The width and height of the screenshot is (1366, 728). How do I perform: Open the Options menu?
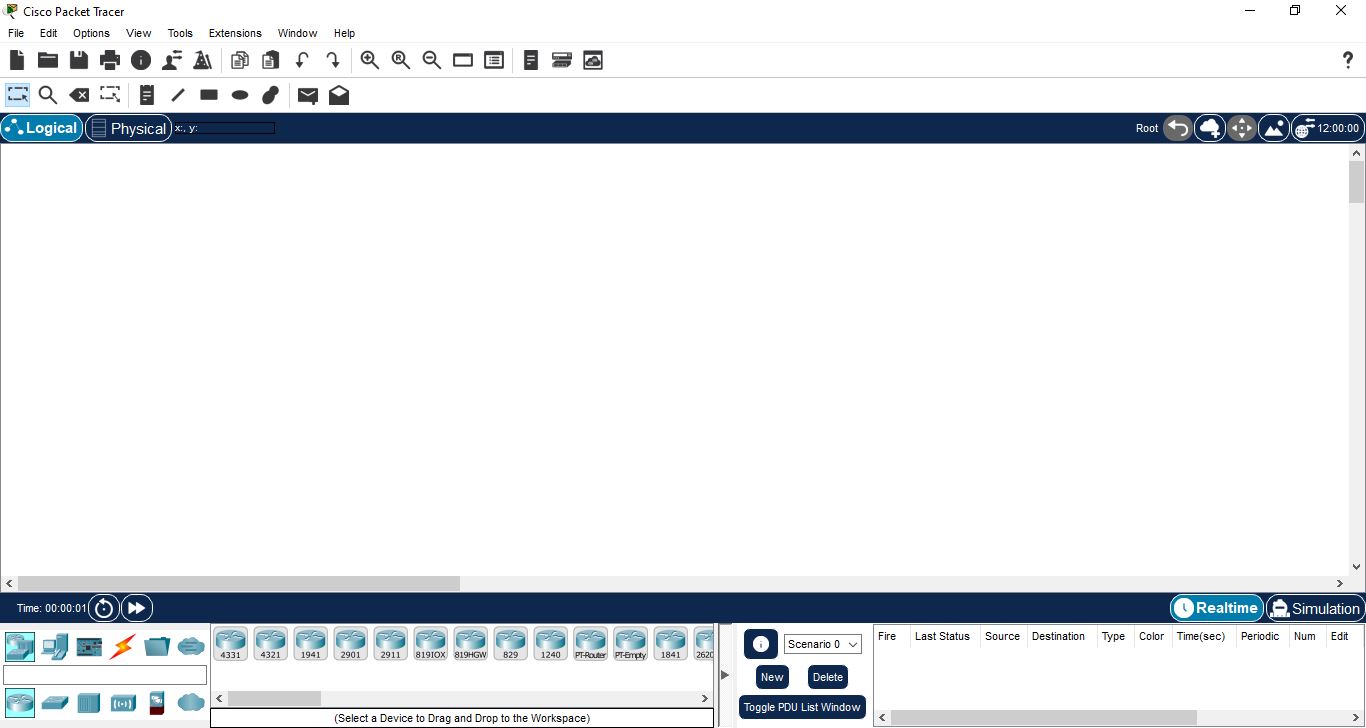(91, 33)
